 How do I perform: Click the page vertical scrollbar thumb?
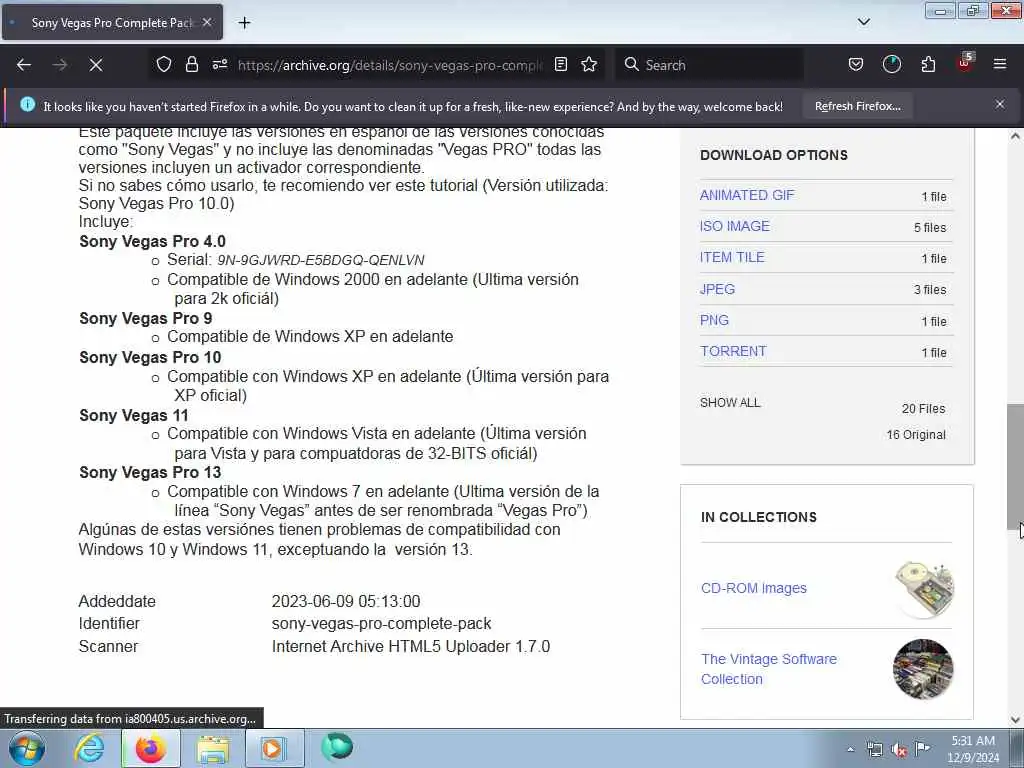click(1015, 467)
